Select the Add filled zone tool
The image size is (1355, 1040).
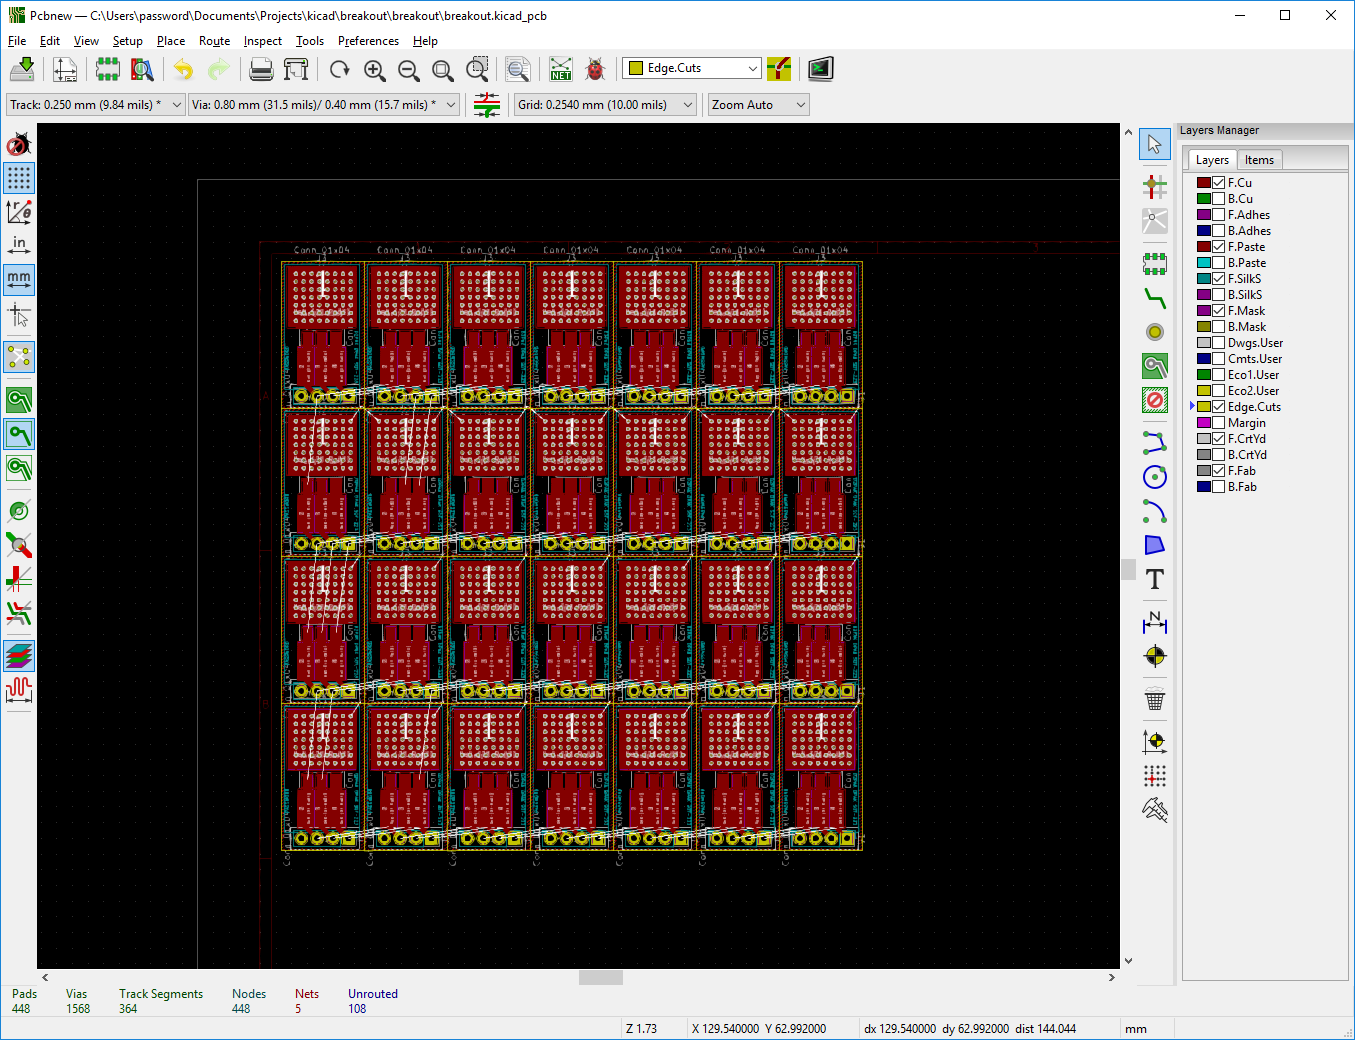point(1155,366)
